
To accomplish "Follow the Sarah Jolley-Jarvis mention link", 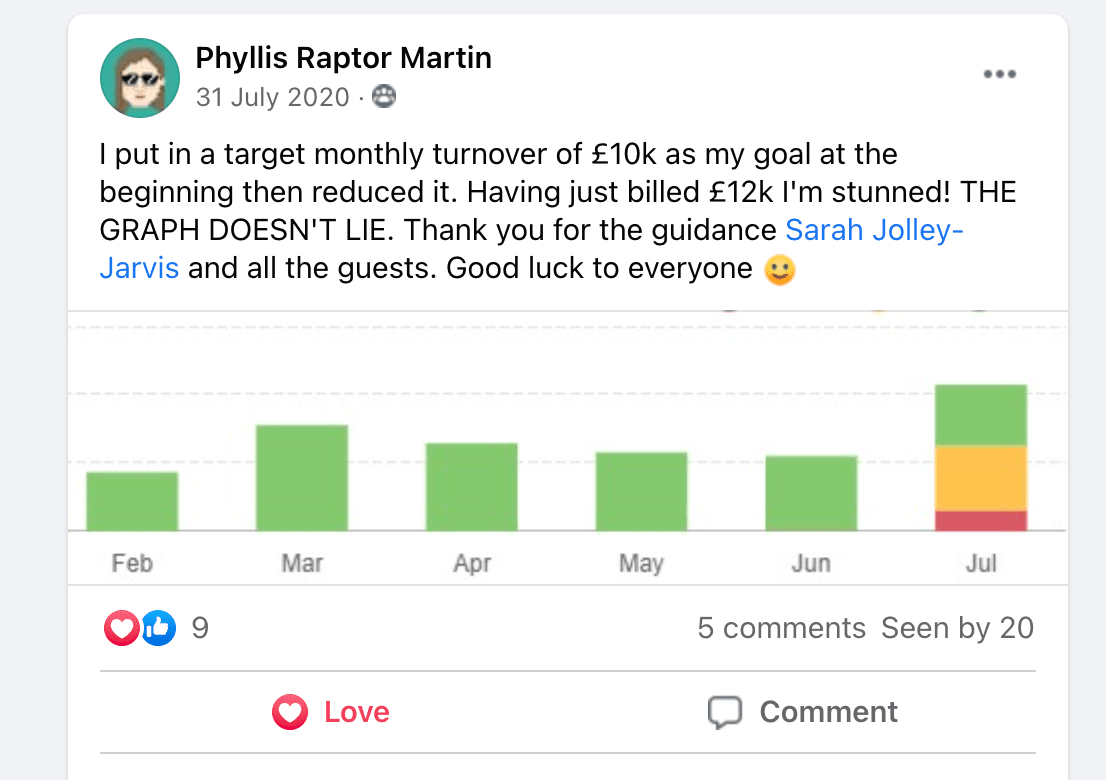I will click(x=874, y=231).
